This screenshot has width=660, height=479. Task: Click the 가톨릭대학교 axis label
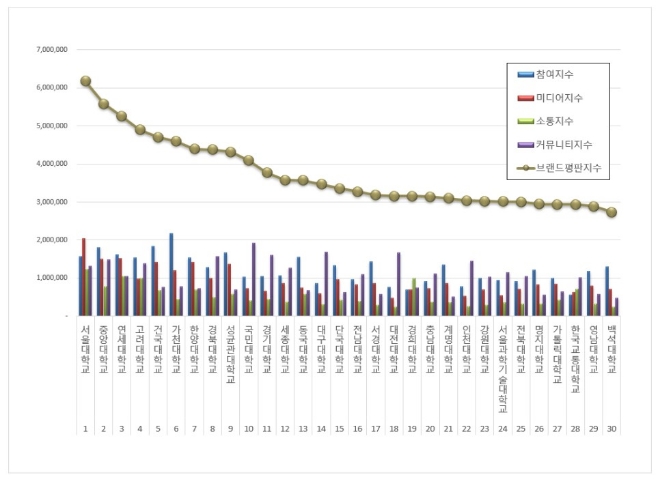click(x=557, y=354)
